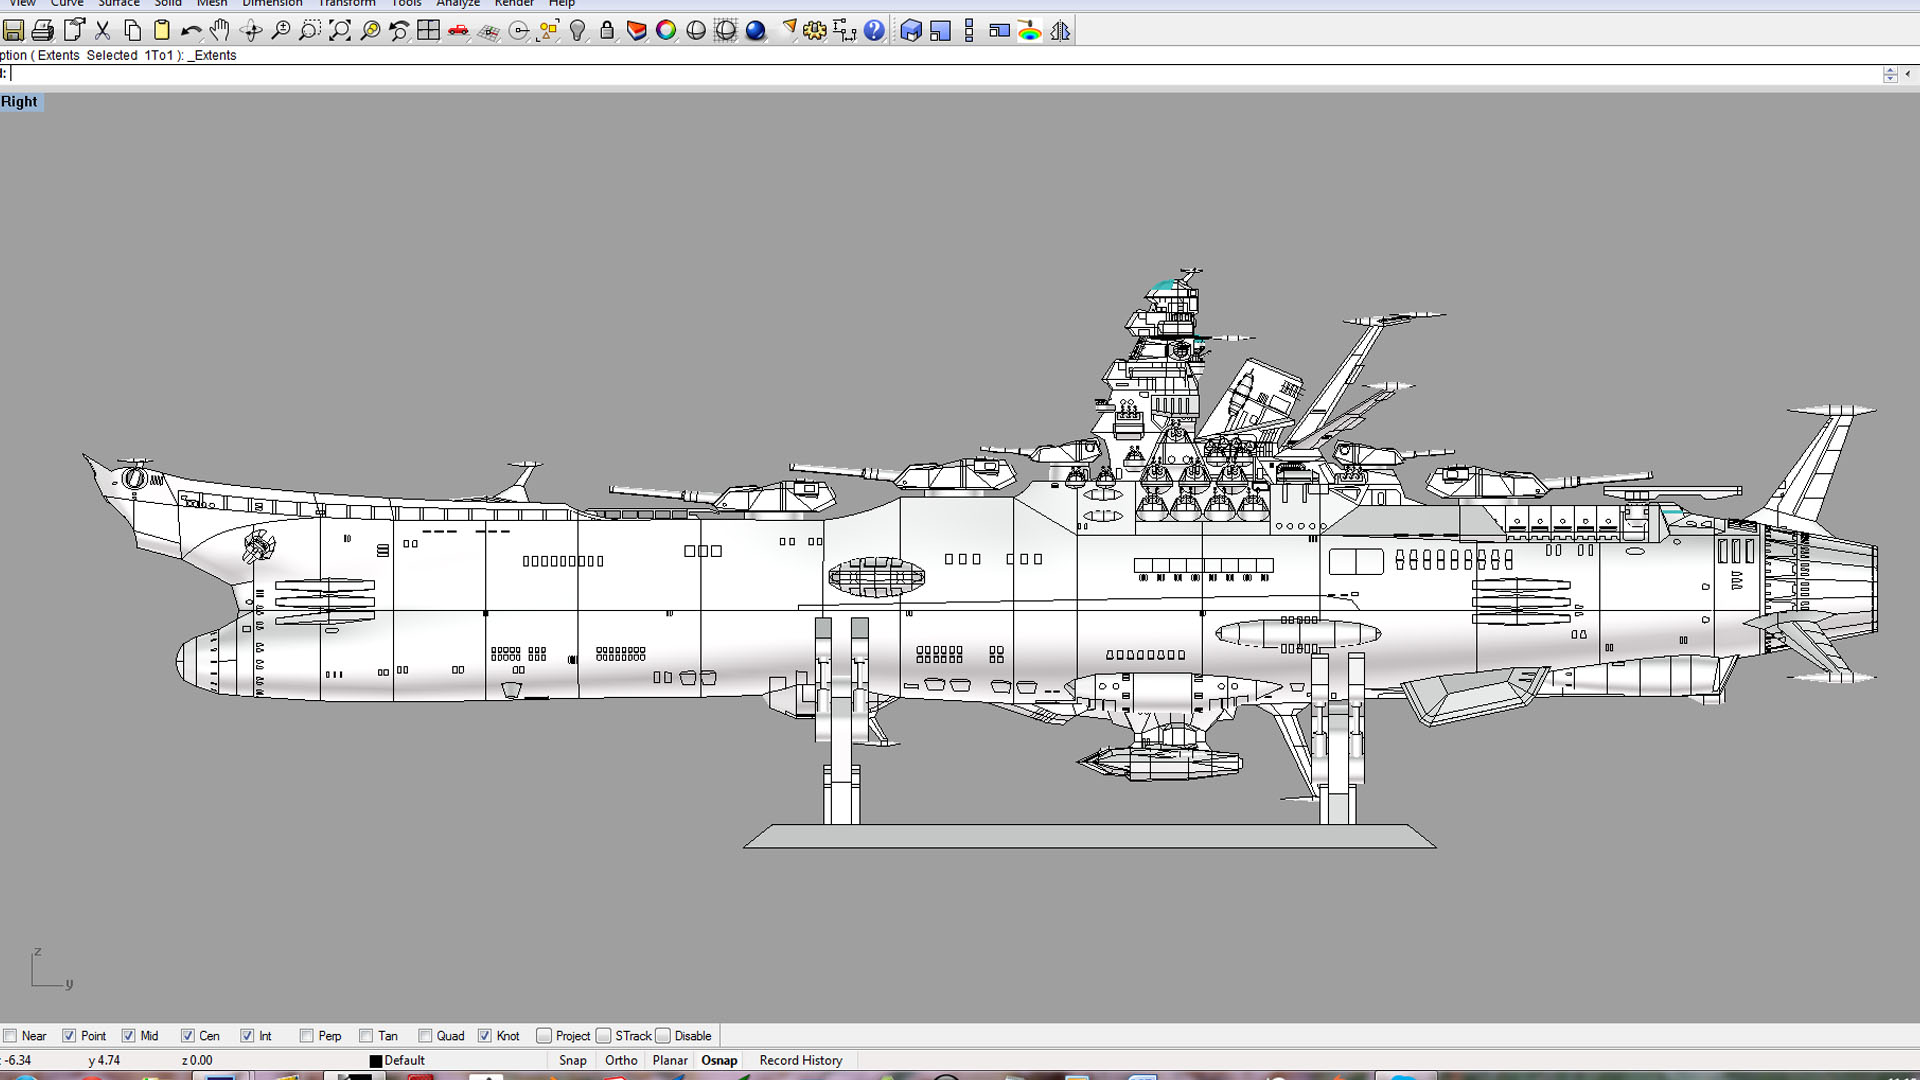Click the four viewports layout icon
This screenshot has height=1080, width=1920.
point(429,31)
